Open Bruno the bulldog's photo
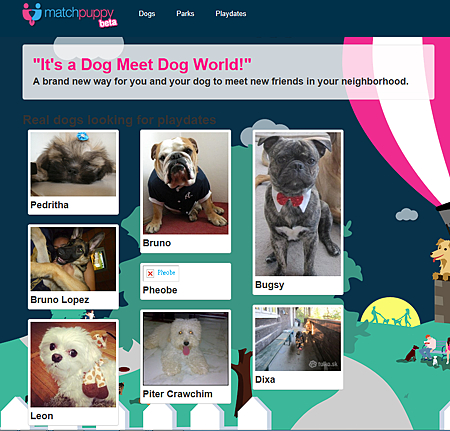The width and height of the screenshot is (450, 431). (186, 183)
